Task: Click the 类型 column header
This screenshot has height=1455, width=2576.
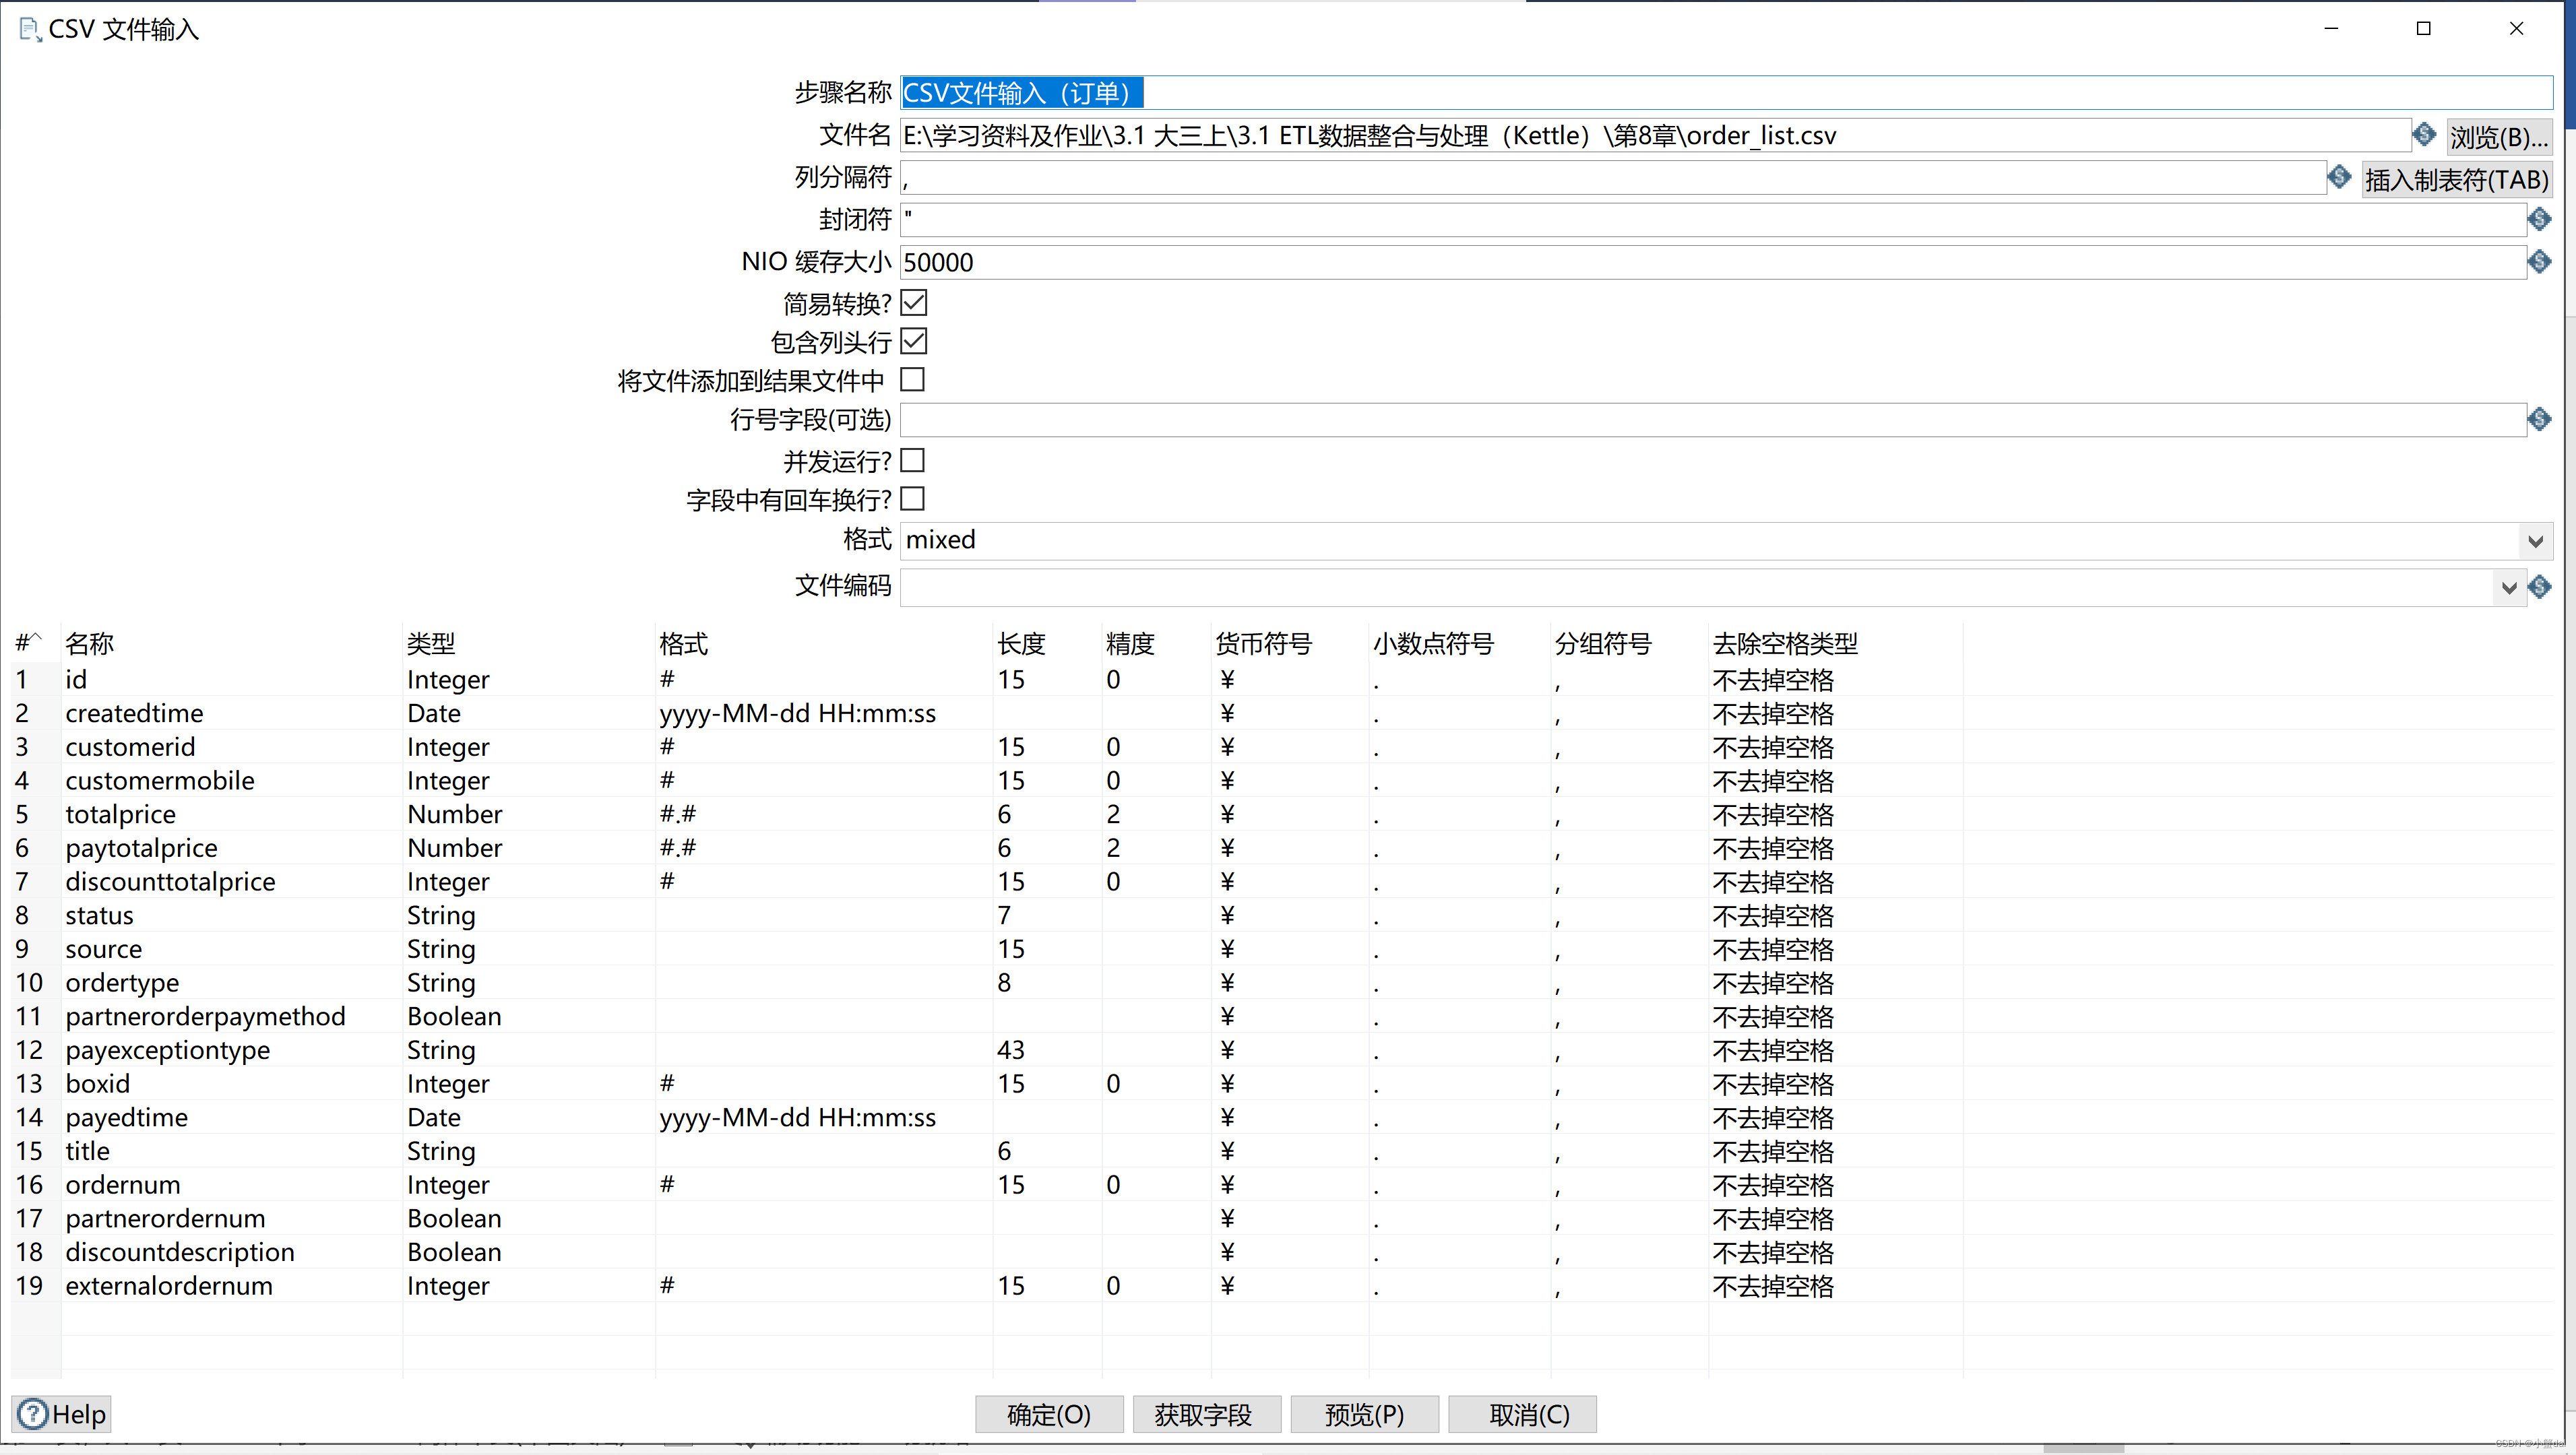Action: (431, 643)
